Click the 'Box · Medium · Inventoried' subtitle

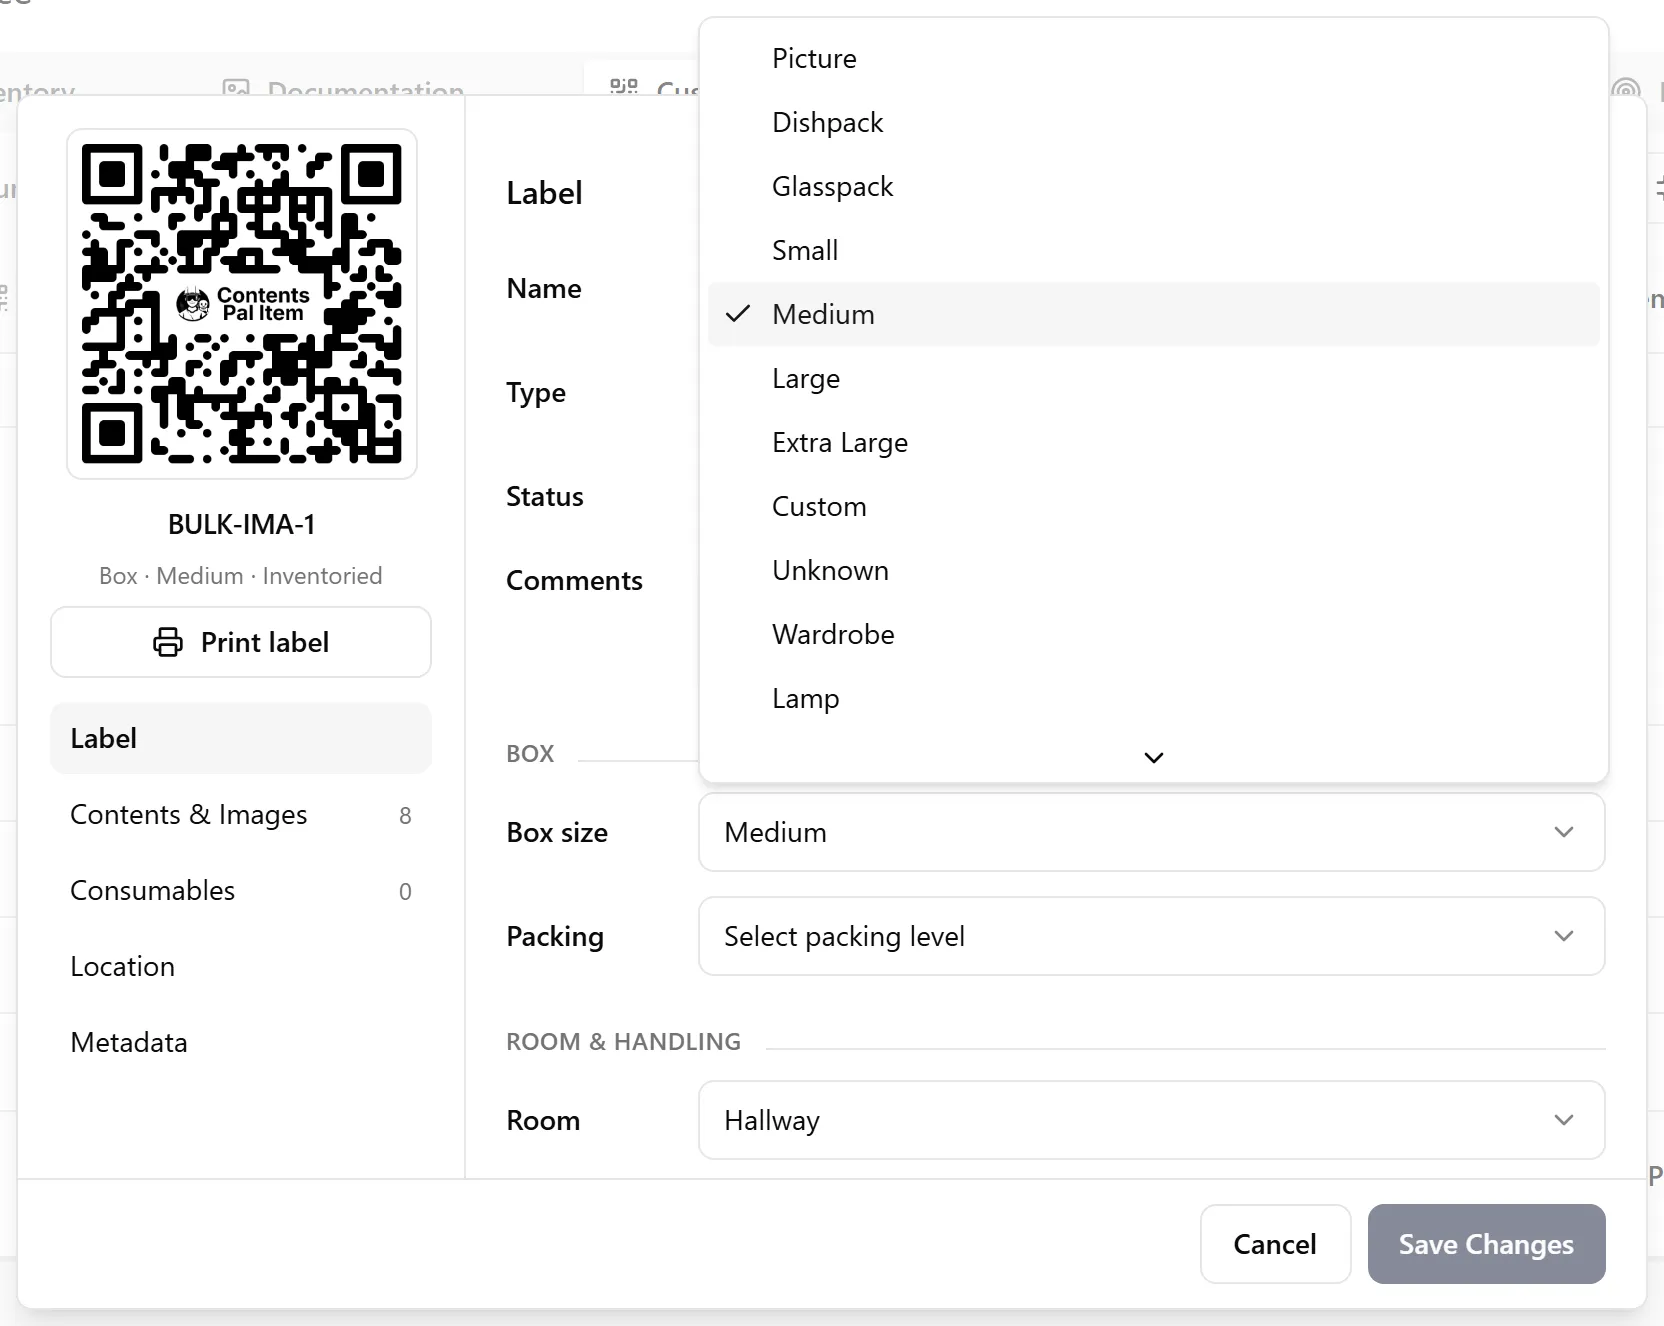point(241,576)
